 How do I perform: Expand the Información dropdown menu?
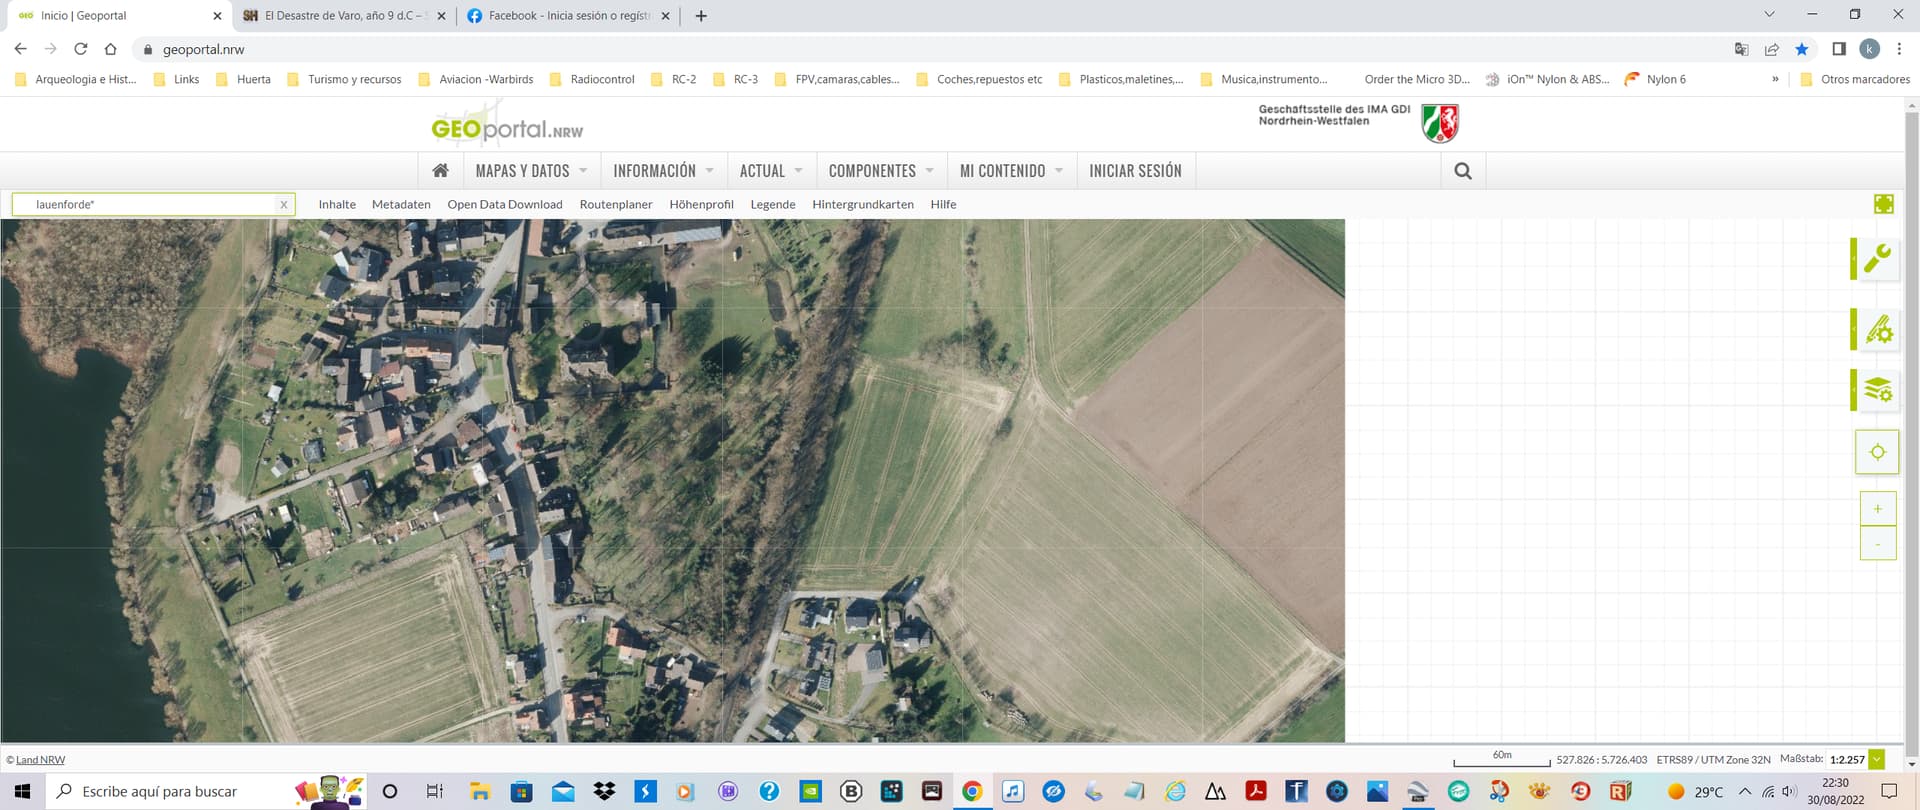(x=663, y=171)
